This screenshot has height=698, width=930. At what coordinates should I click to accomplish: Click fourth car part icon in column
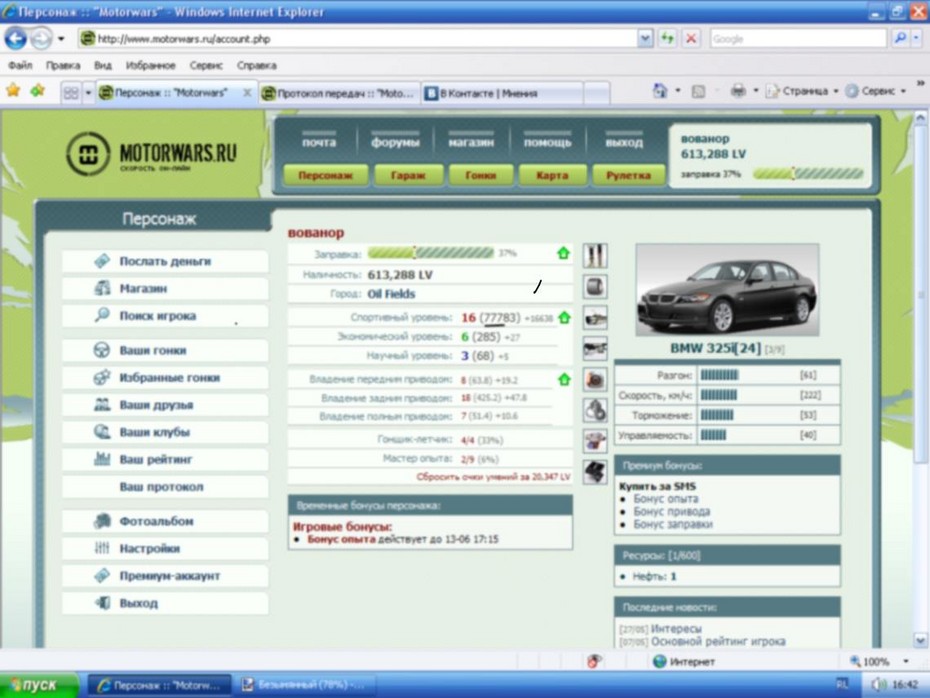595,349
